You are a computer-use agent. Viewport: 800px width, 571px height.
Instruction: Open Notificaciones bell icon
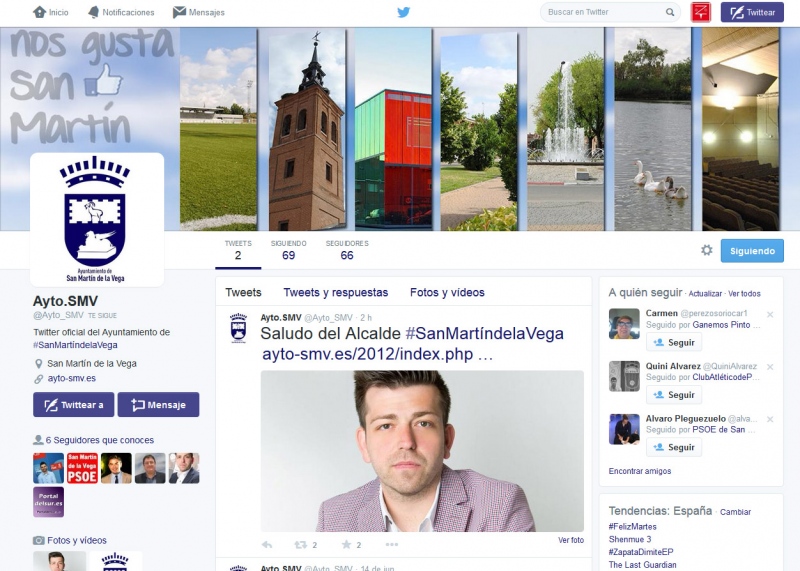(x=93, y=12)
